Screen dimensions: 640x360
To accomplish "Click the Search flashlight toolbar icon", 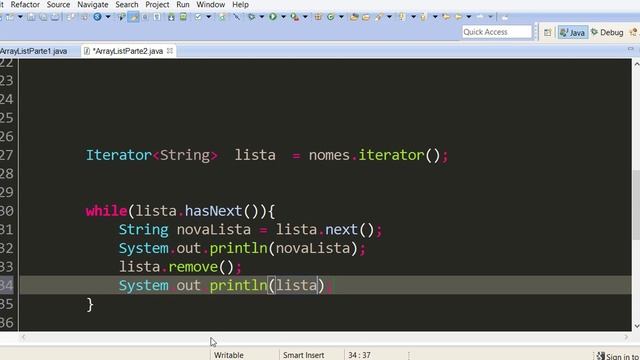I will [379, 17].
